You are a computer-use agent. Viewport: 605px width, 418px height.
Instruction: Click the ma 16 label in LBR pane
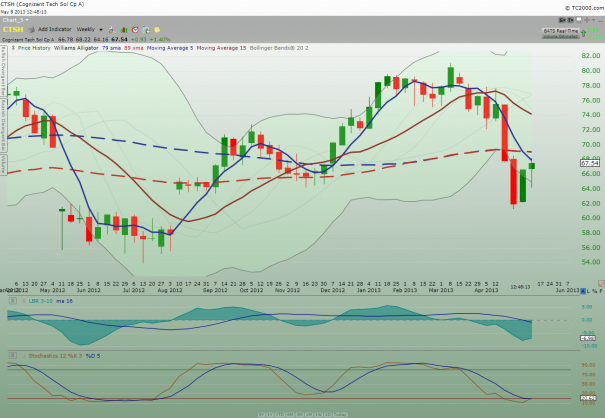click(x=64, y=301)
